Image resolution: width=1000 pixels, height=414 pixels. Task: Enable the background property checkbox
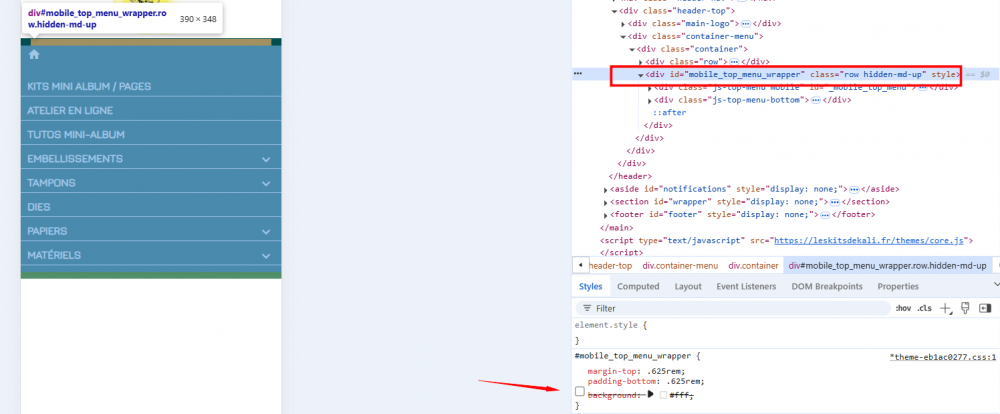pos(579,390)
